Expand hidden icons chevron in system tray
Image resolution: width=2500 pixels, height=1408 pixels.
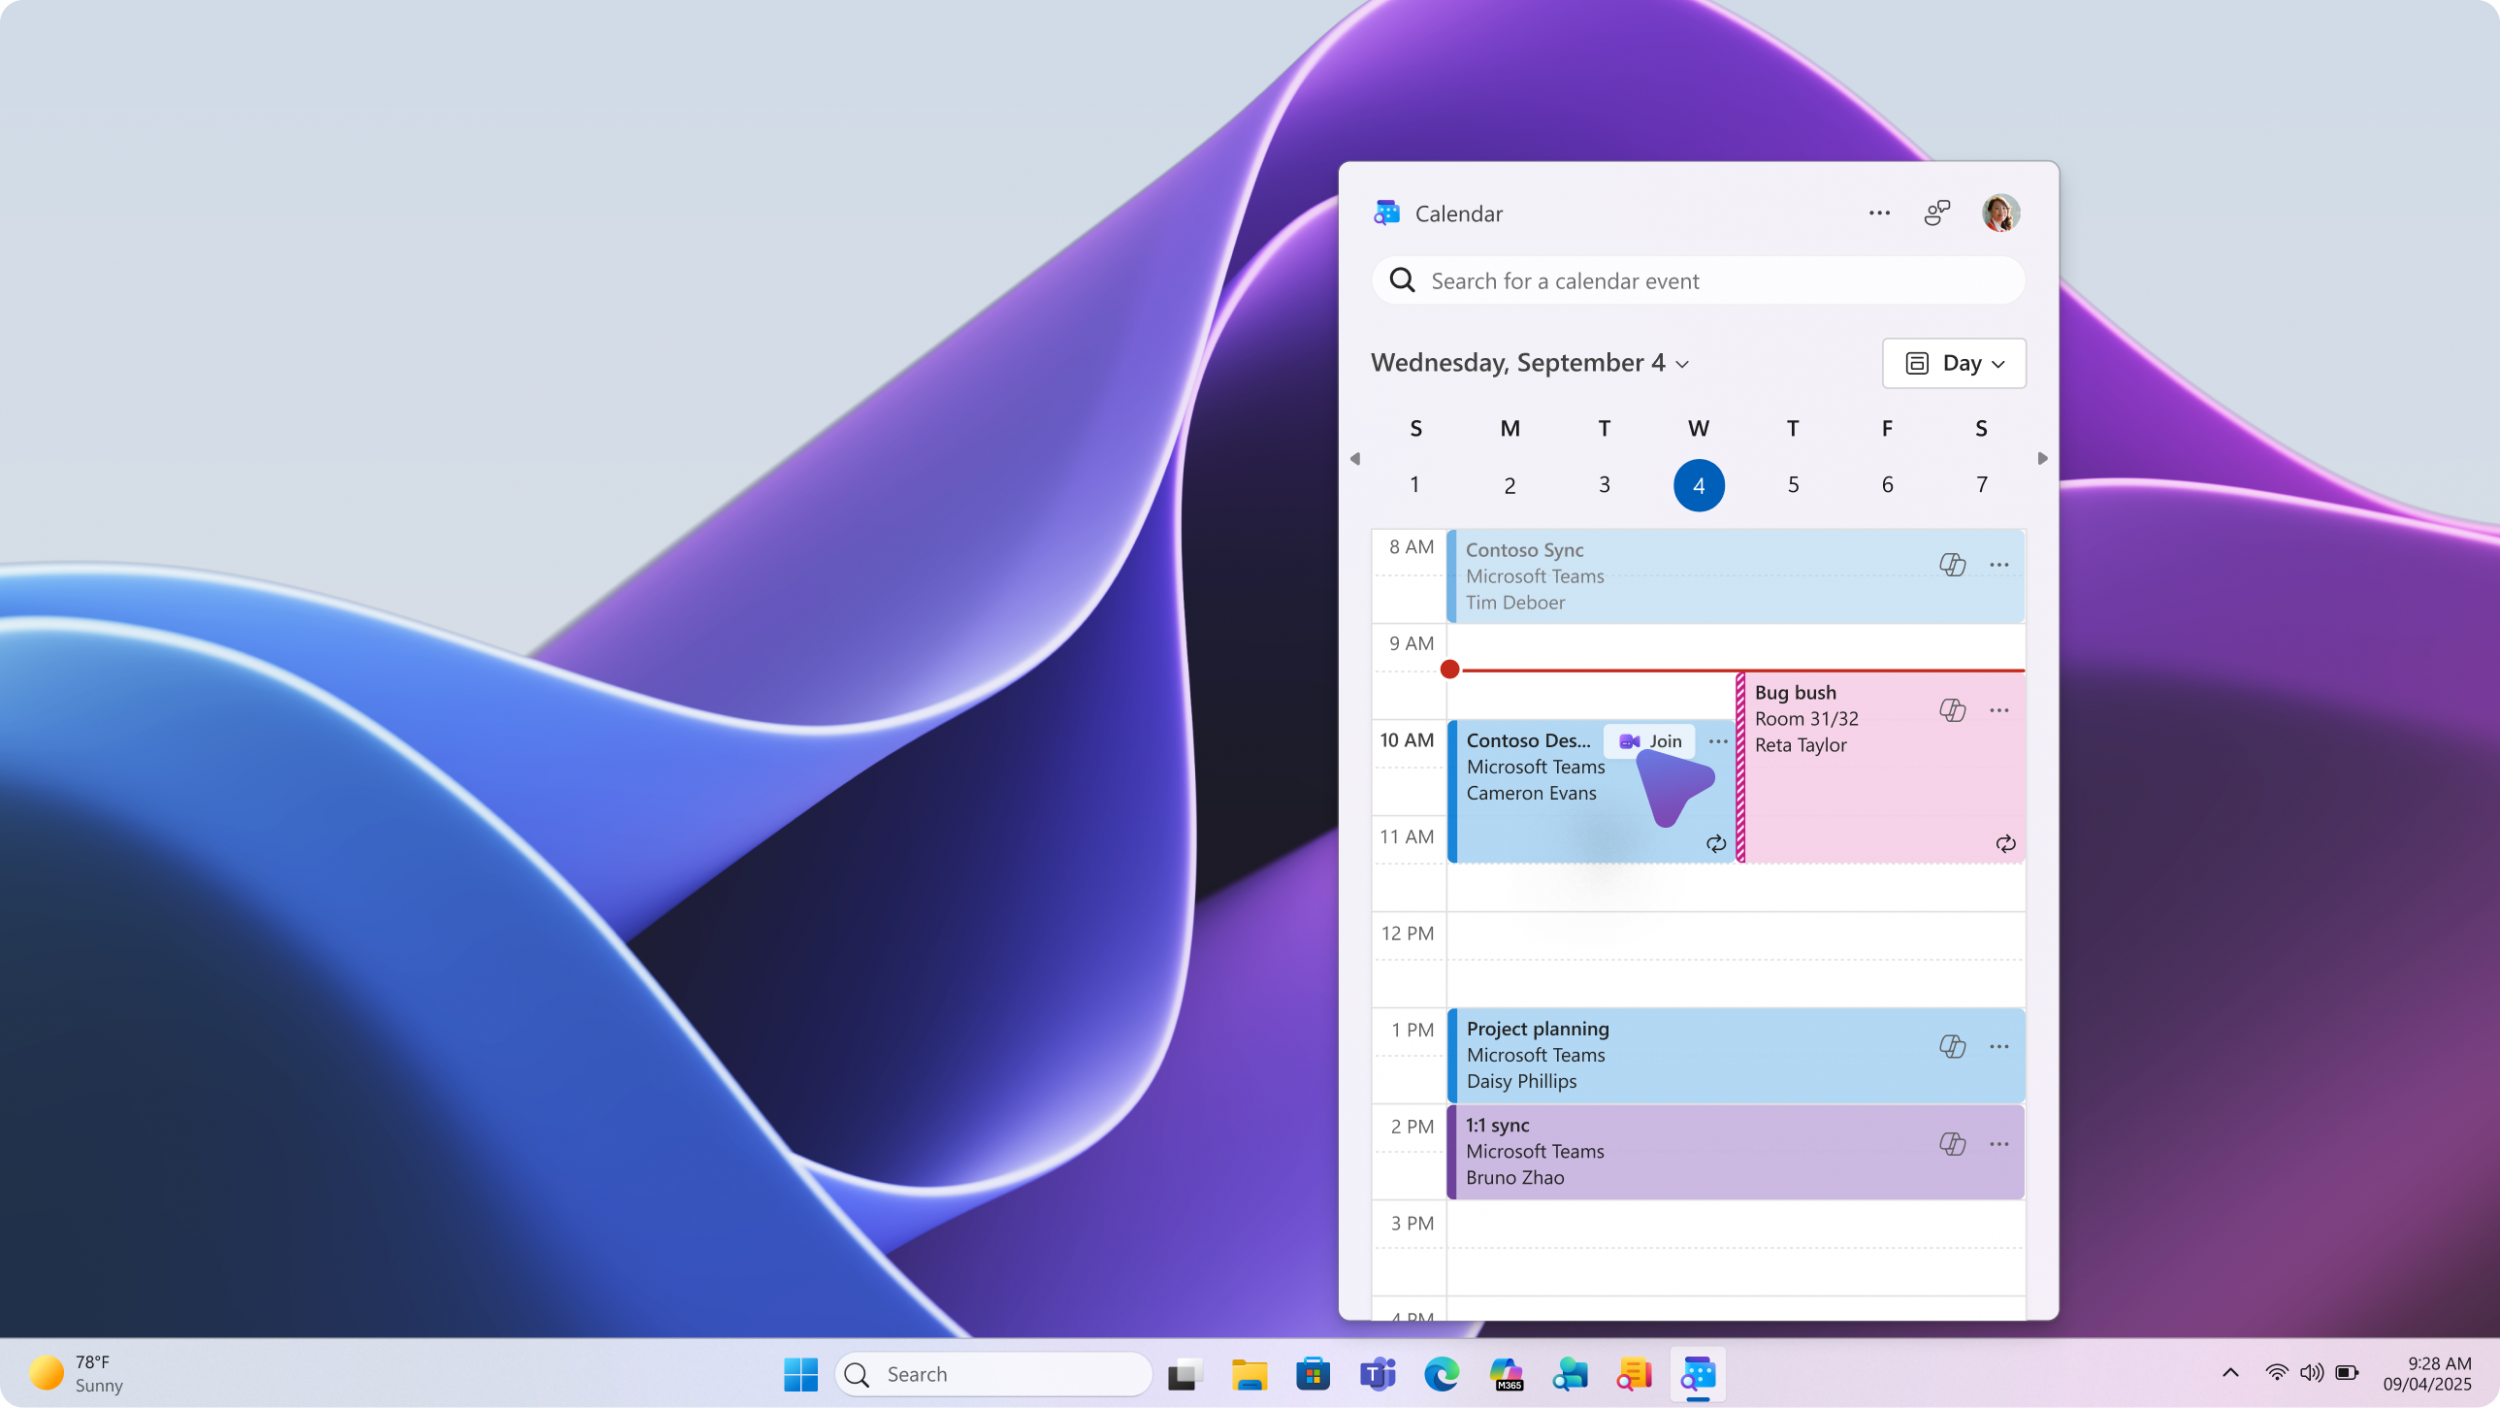[x=2229, y=1373]
